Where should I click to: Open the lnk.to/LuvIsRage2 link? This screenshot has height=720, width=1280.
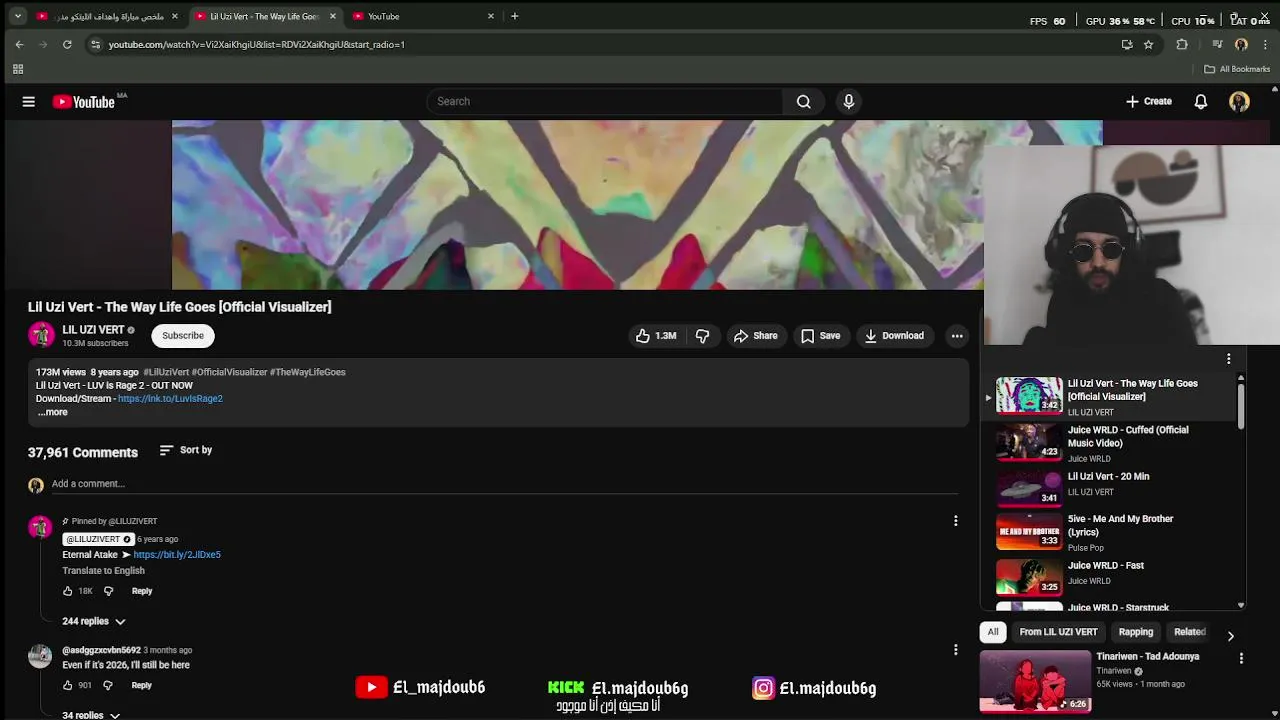pos(170,398)
